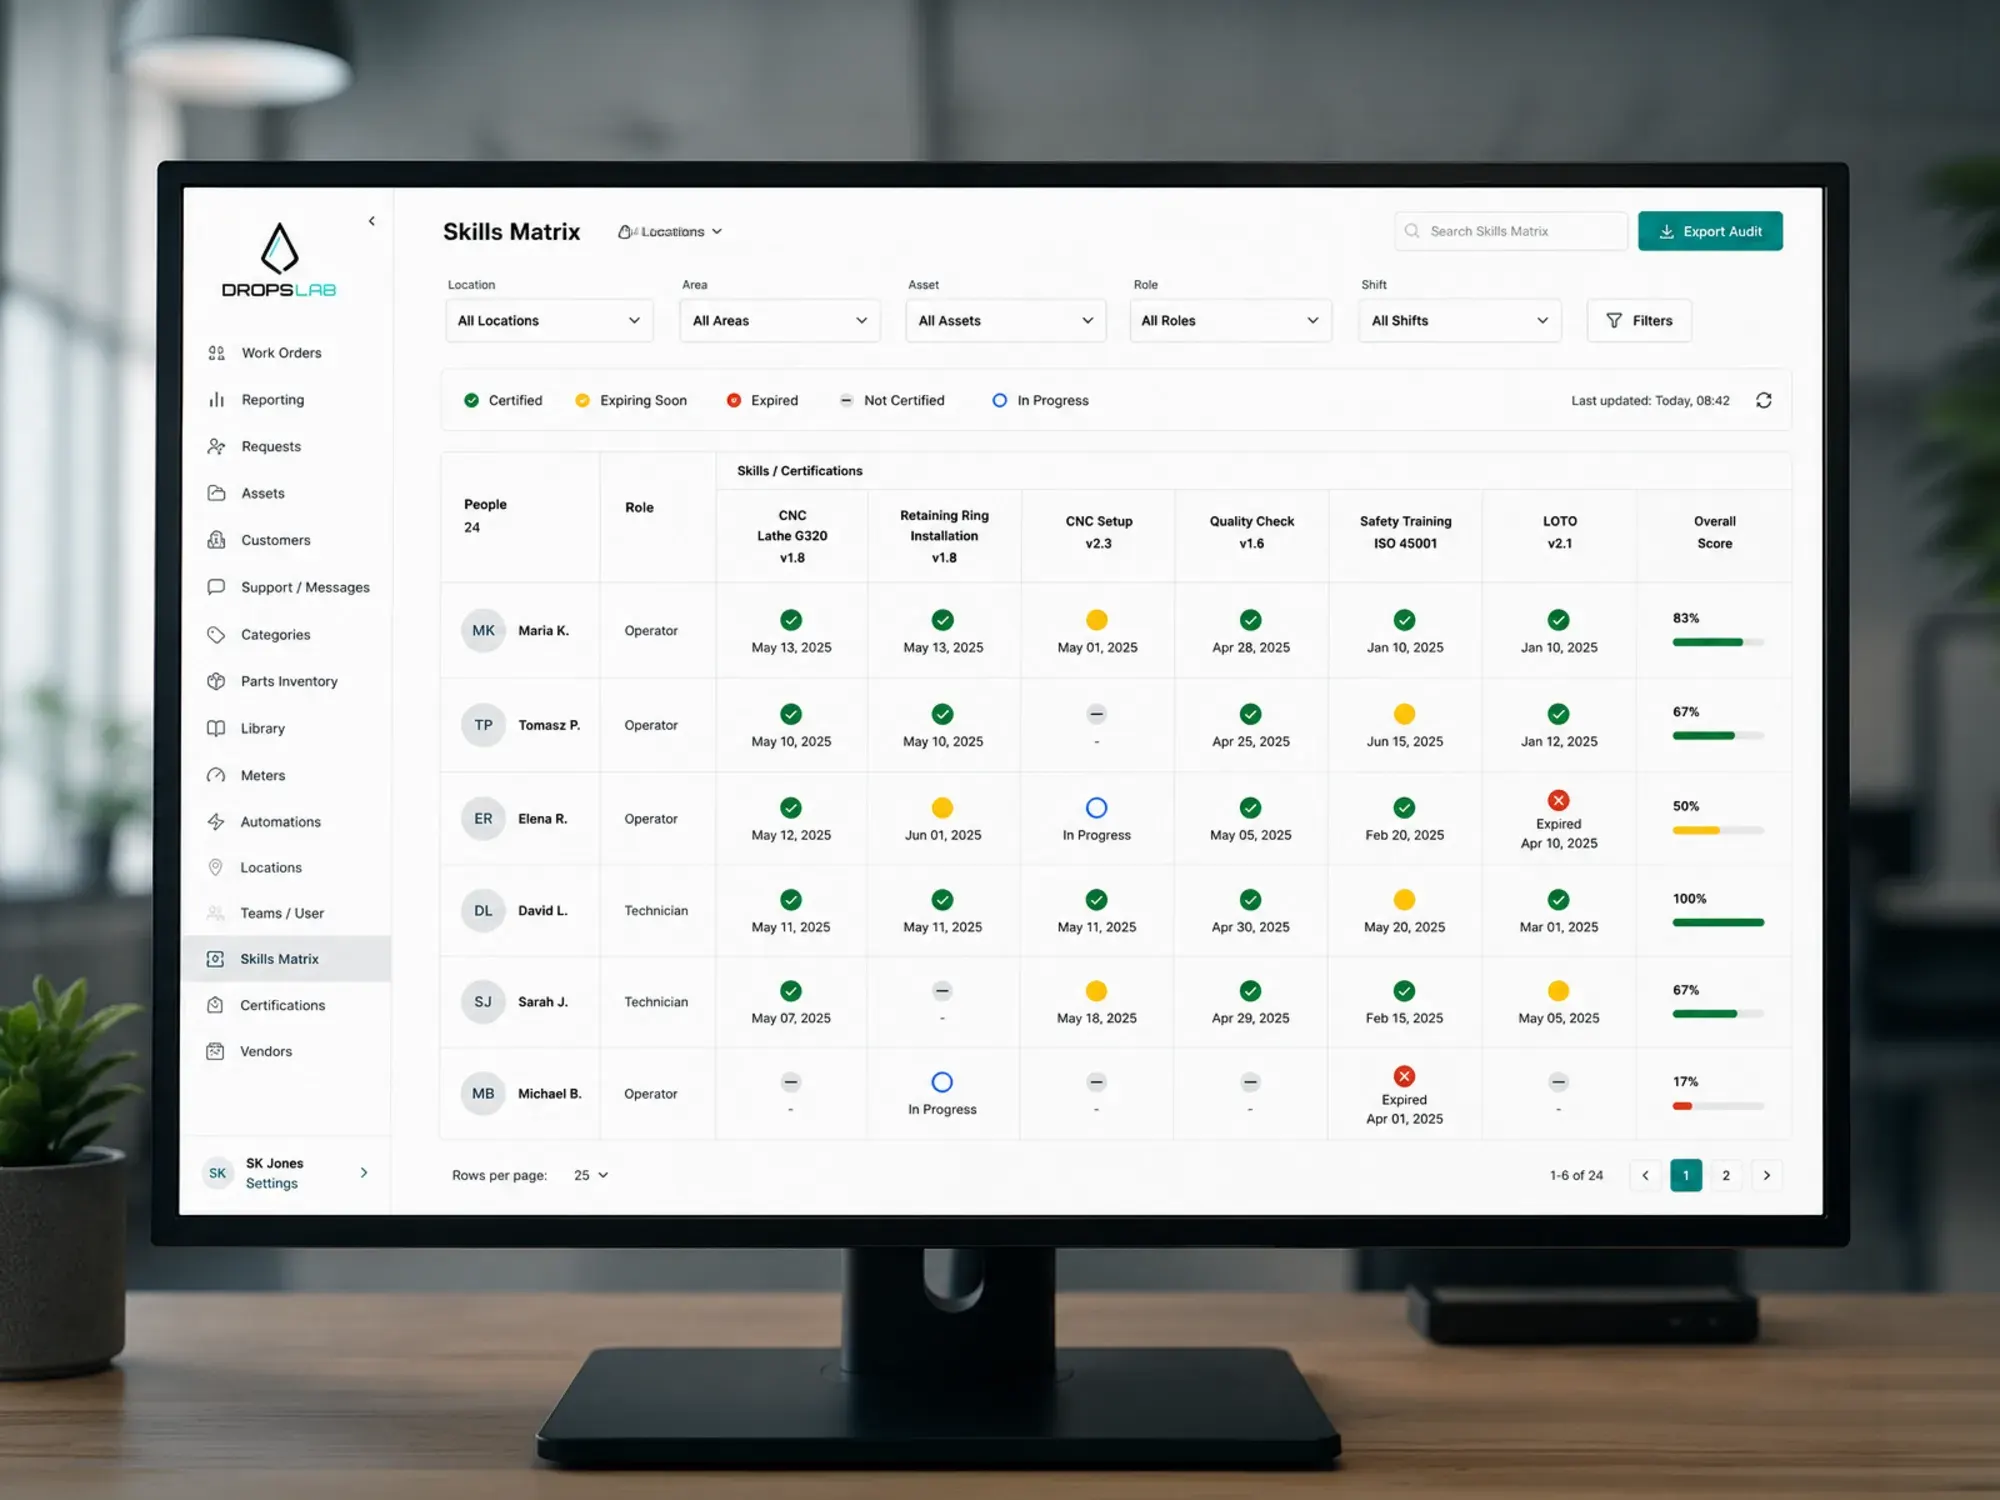
Task: Click the Work Orders sidebar icon
Action: 216,353
